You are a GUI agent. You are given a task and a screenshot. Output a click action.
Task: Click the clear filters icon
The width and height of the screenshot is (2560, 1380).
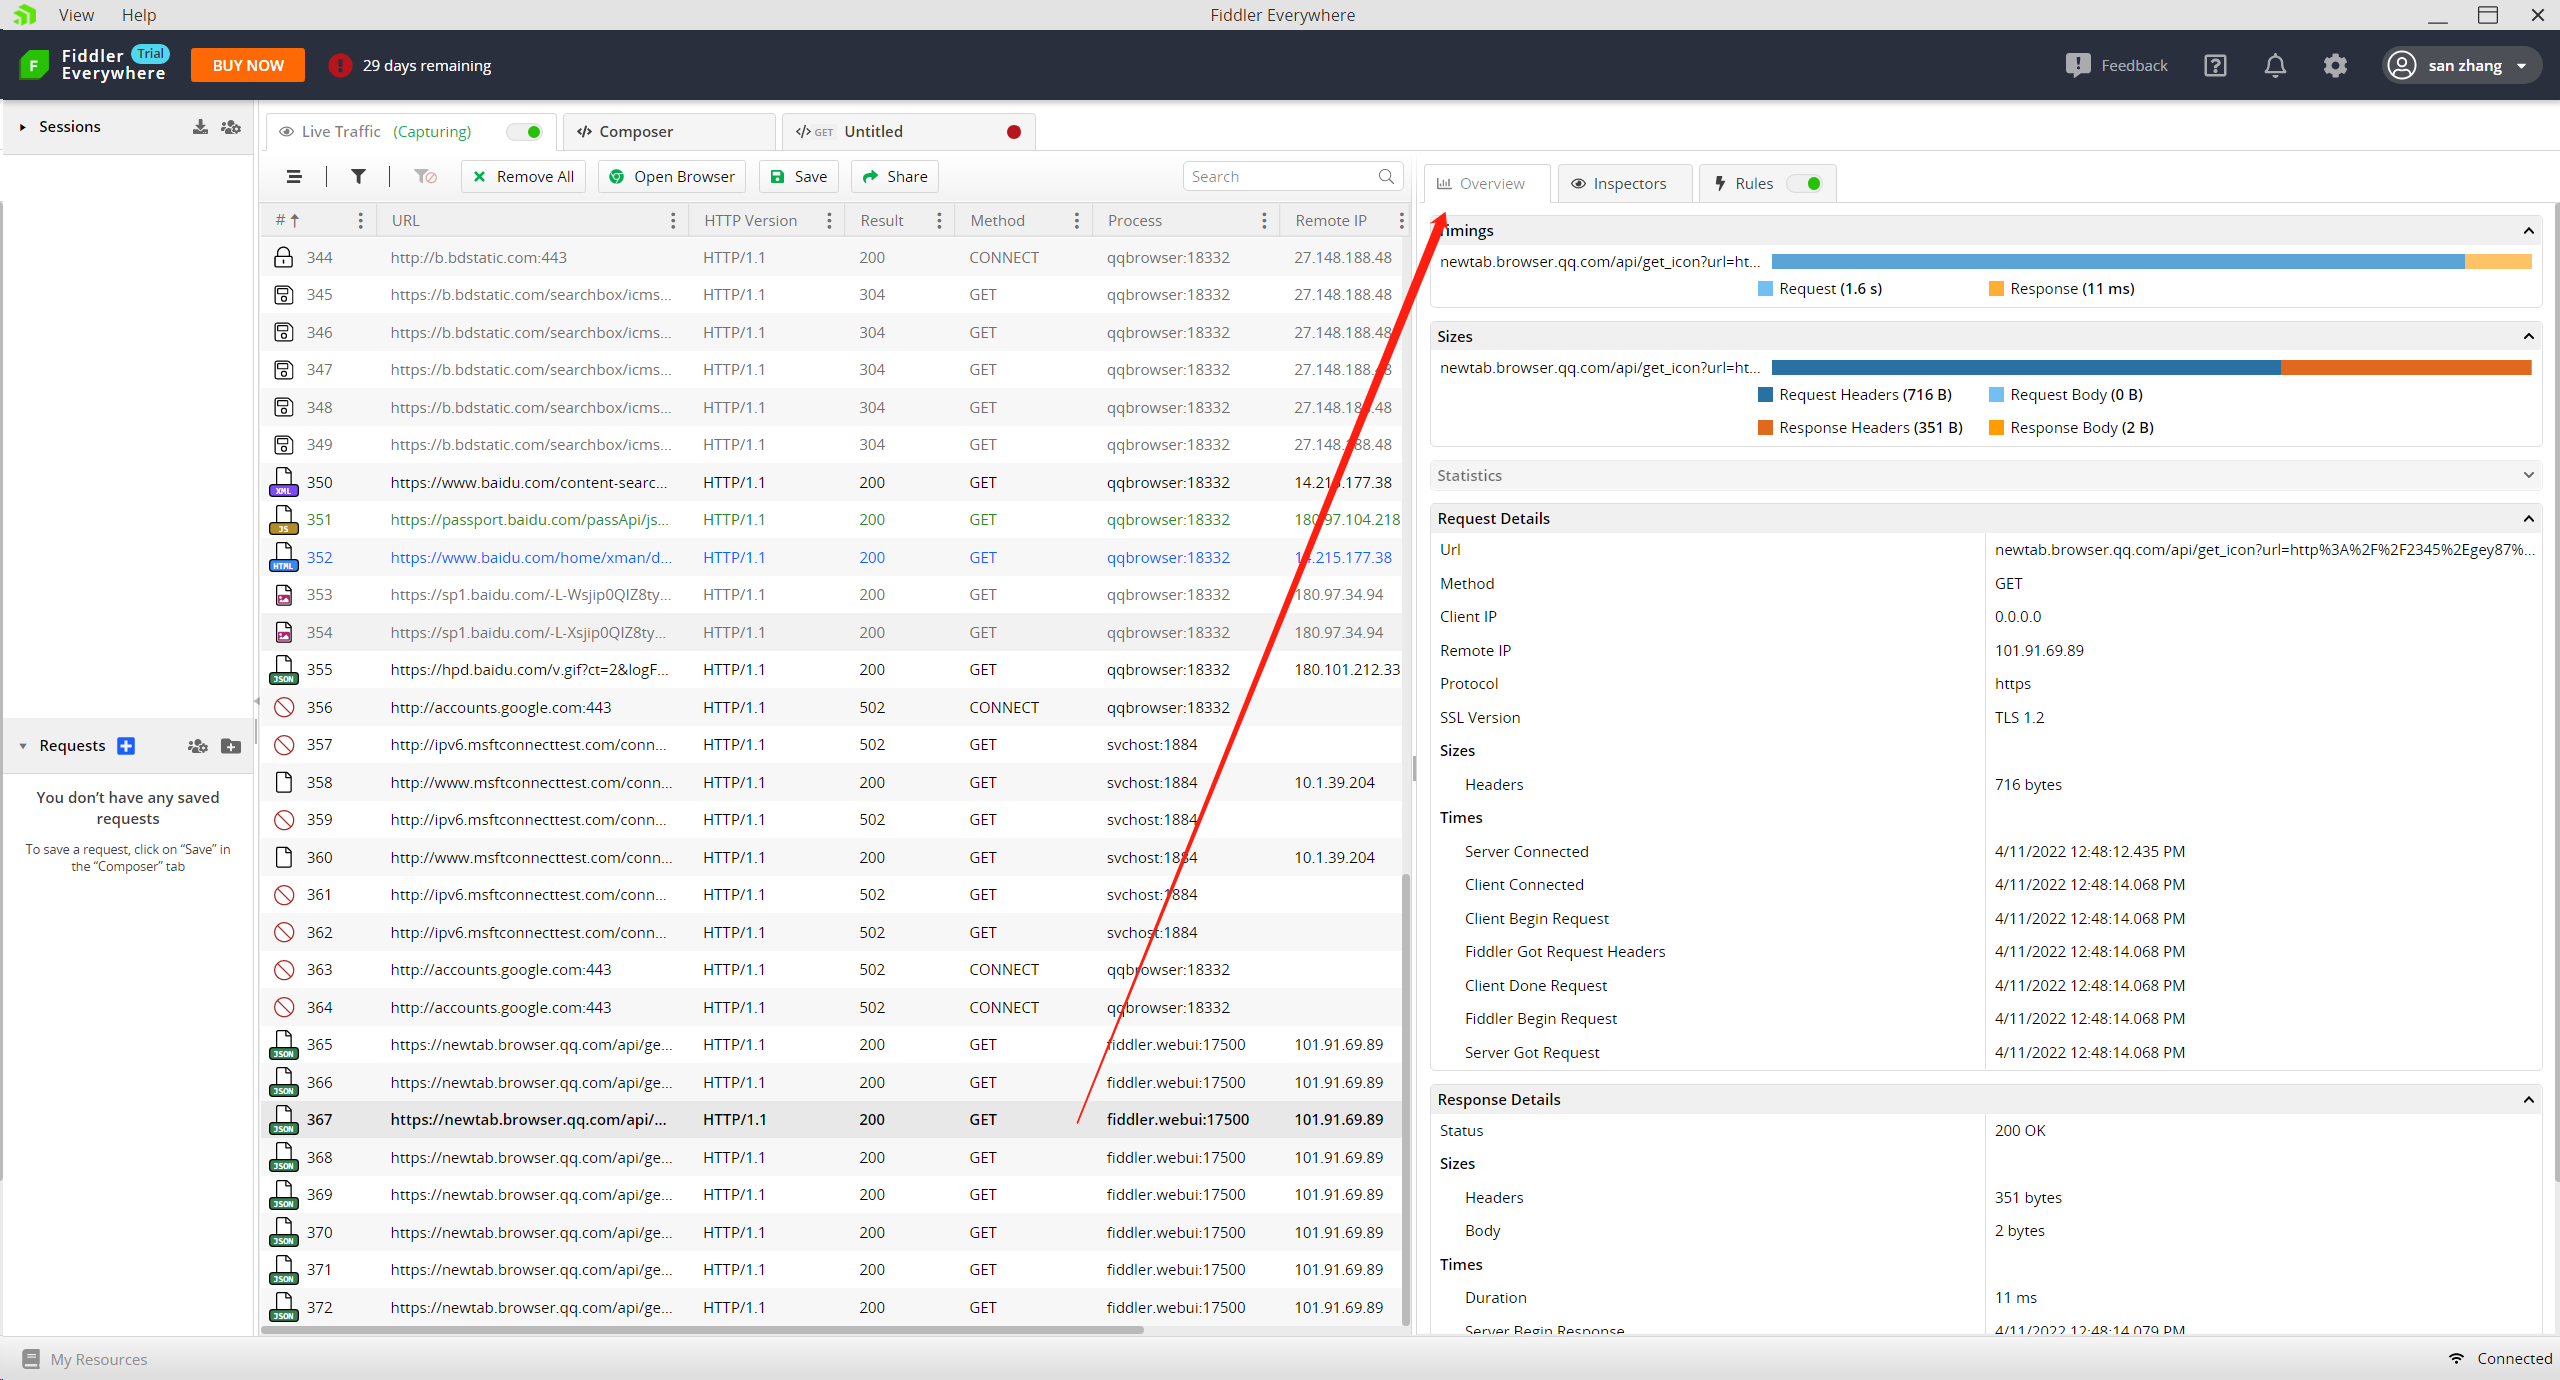[425, 177]
